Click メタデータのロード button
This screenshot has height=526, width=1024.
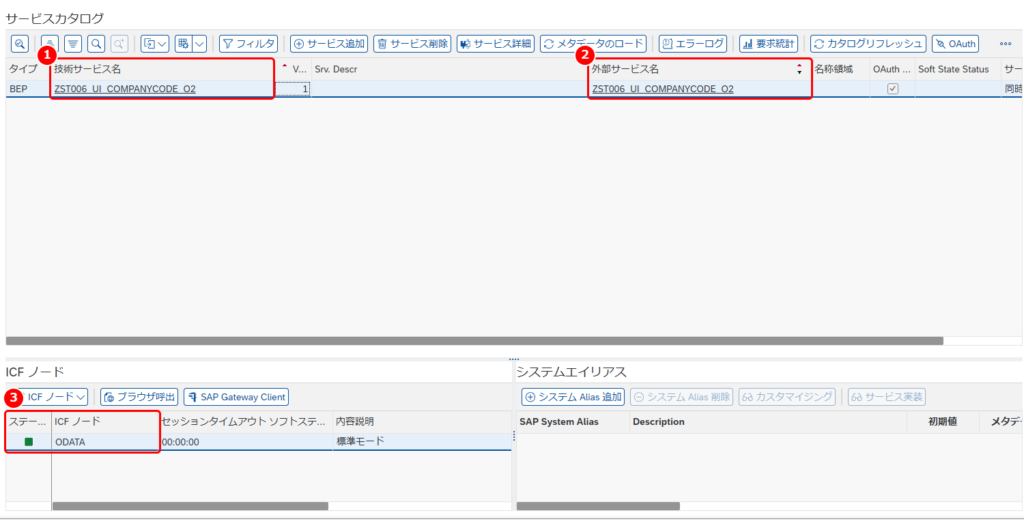pyautogui.click(x=593, y=44)
